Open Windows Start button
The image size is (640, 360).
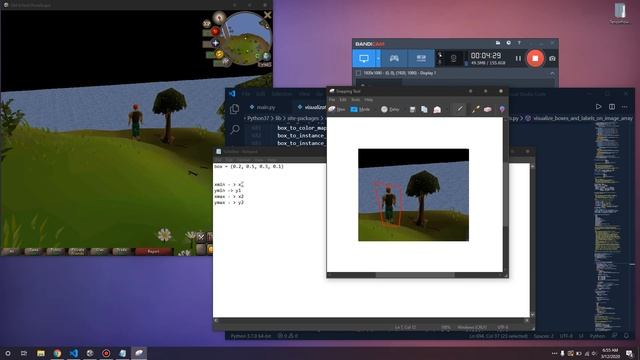pos(8,353)
